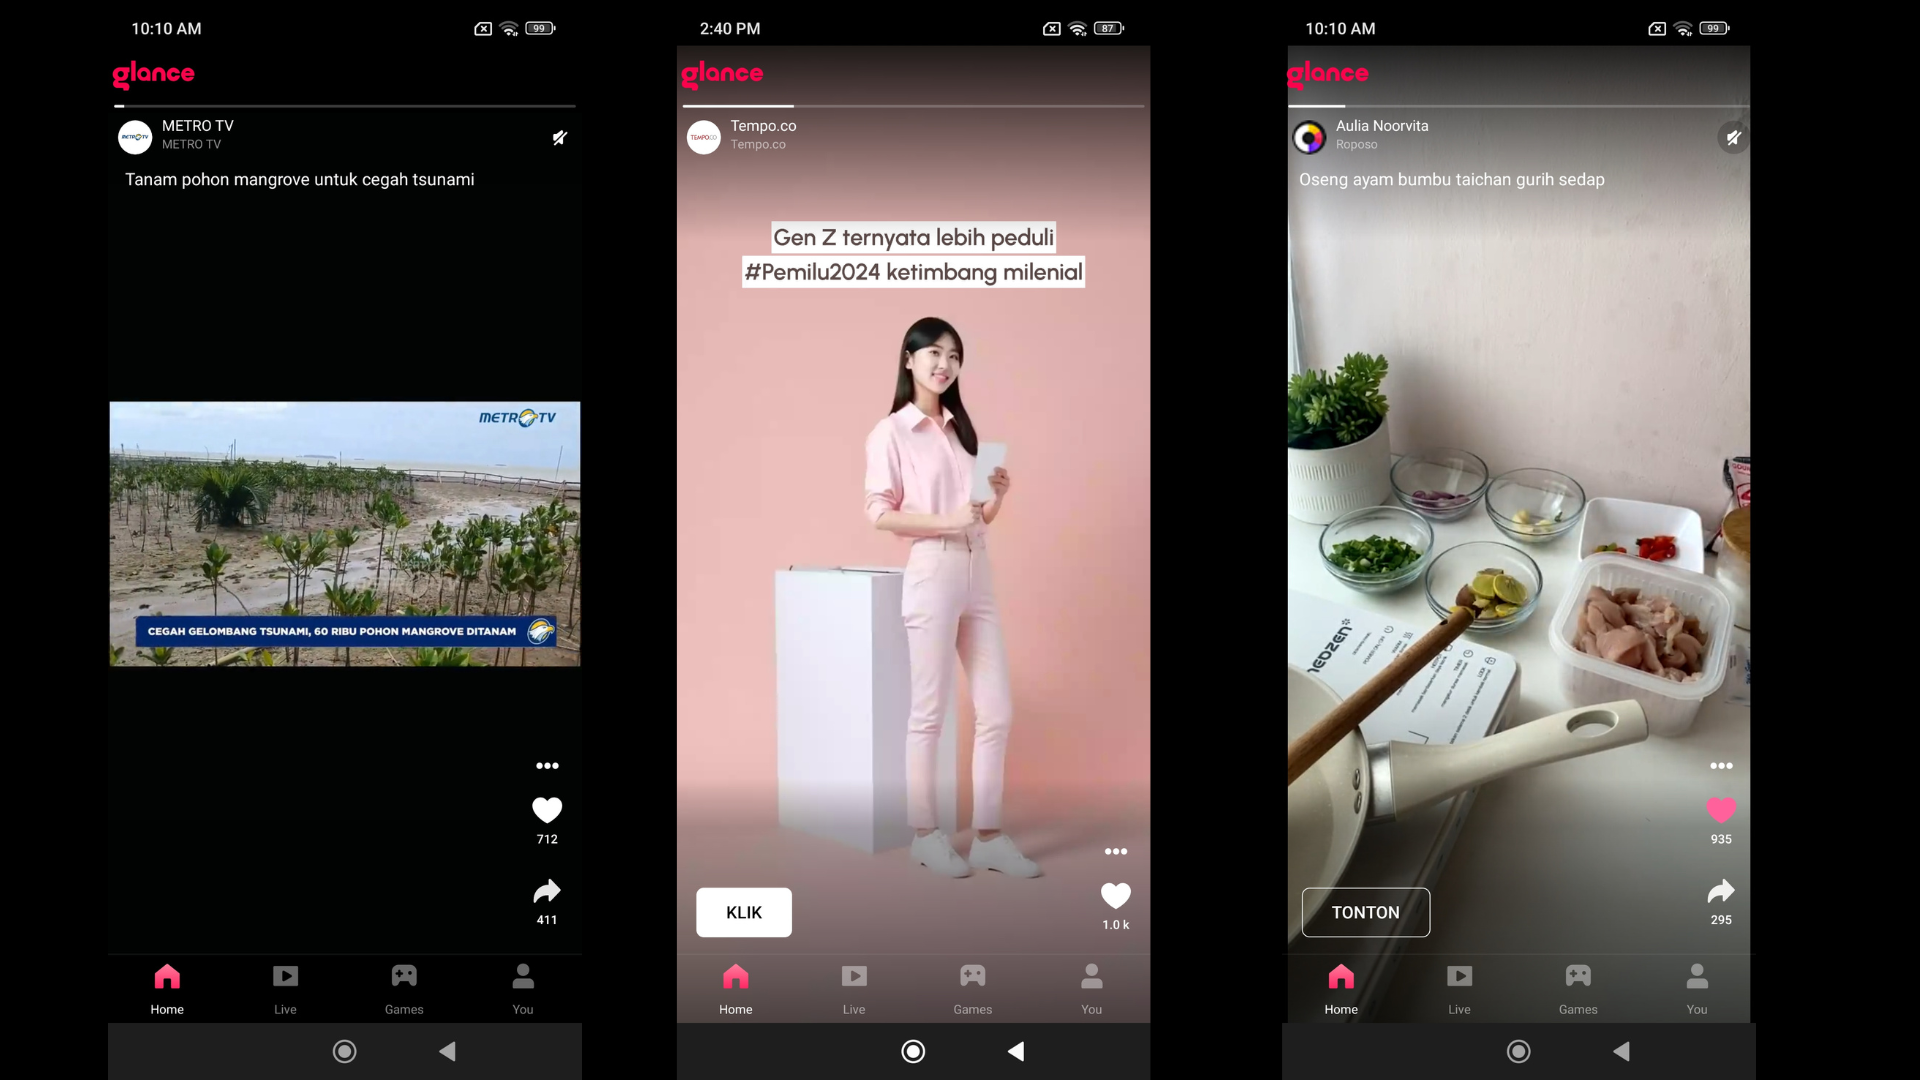Screen dimensions: 1920x1080
Task: Click the bookmark/pin icon on right screen
Action: [1733, 137]
